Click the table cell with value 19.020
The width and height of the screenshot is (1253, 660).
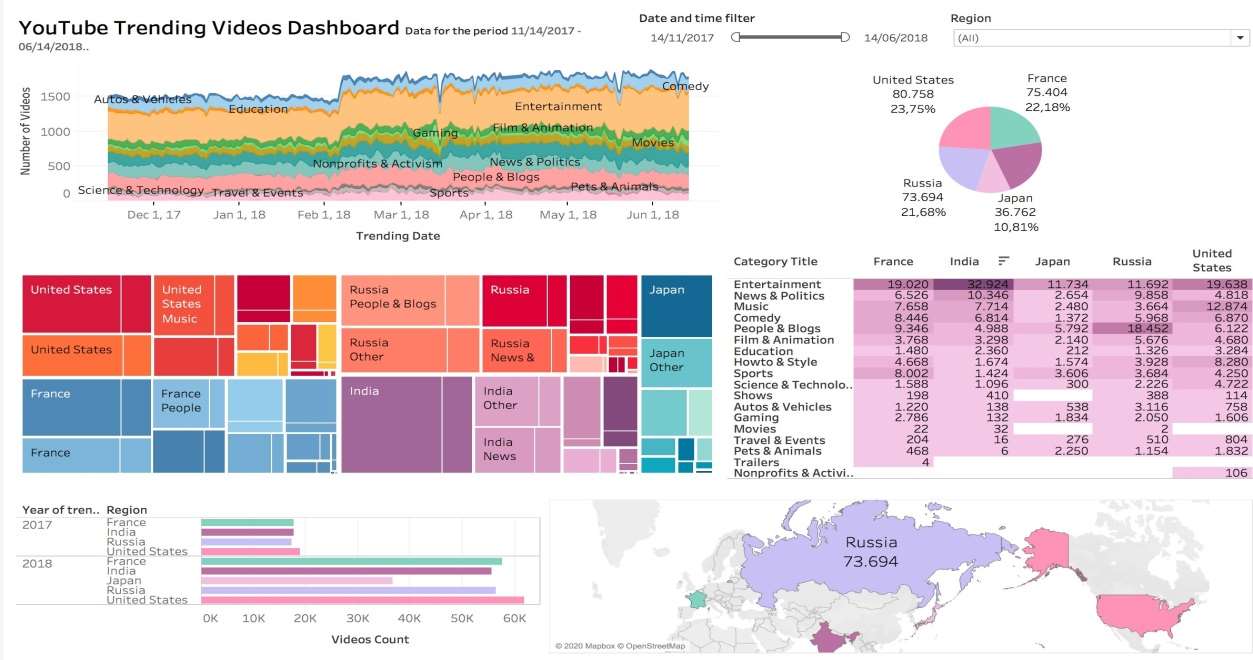click(893, 284)
